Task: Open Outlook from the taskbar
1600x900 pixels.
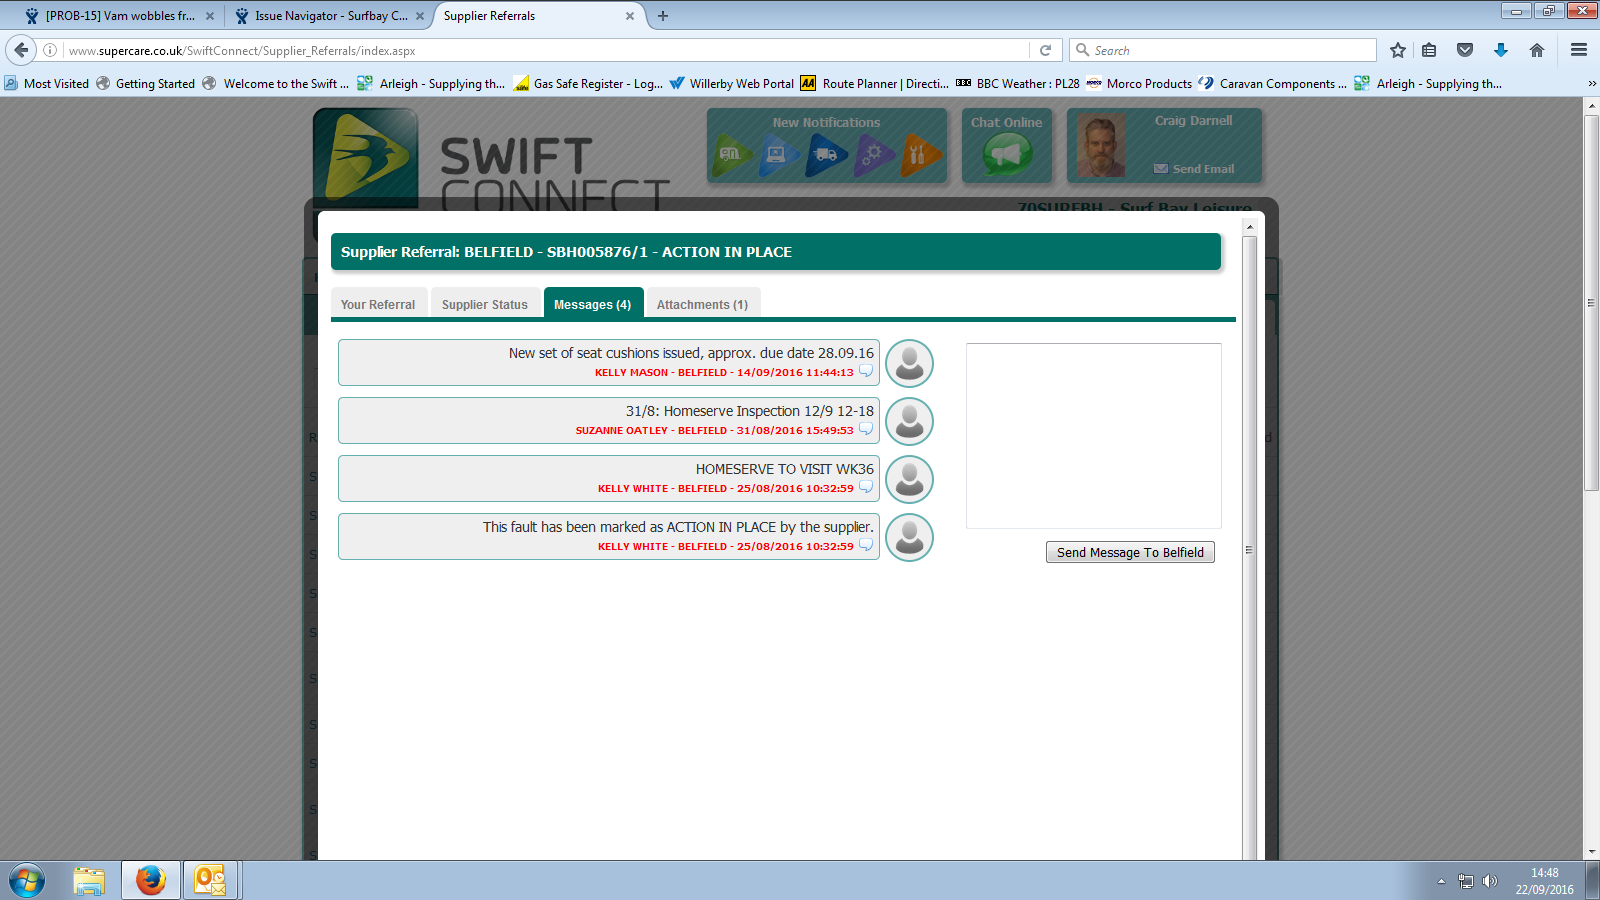Action: [210, 881]
